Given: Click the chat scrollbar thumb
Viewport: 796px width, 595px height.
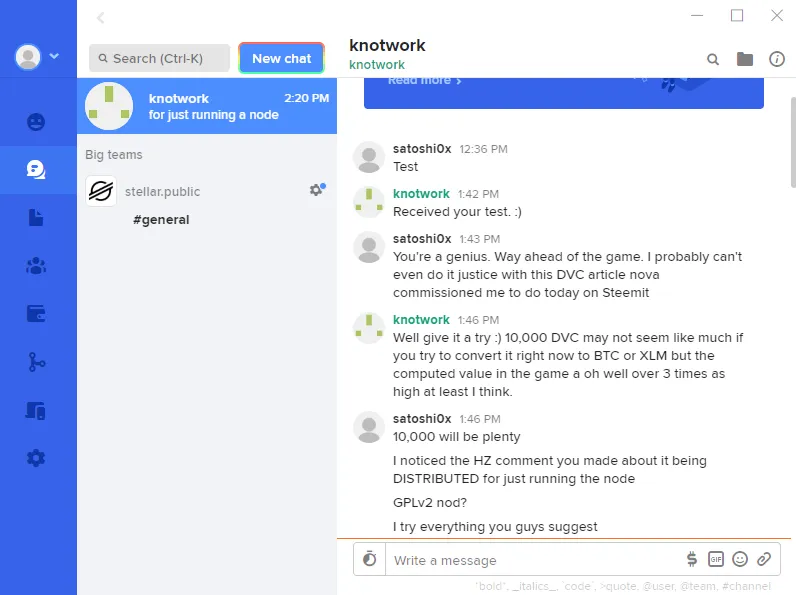Looking at the screenshot, I should pyautogui.click(x=793, y=142).
